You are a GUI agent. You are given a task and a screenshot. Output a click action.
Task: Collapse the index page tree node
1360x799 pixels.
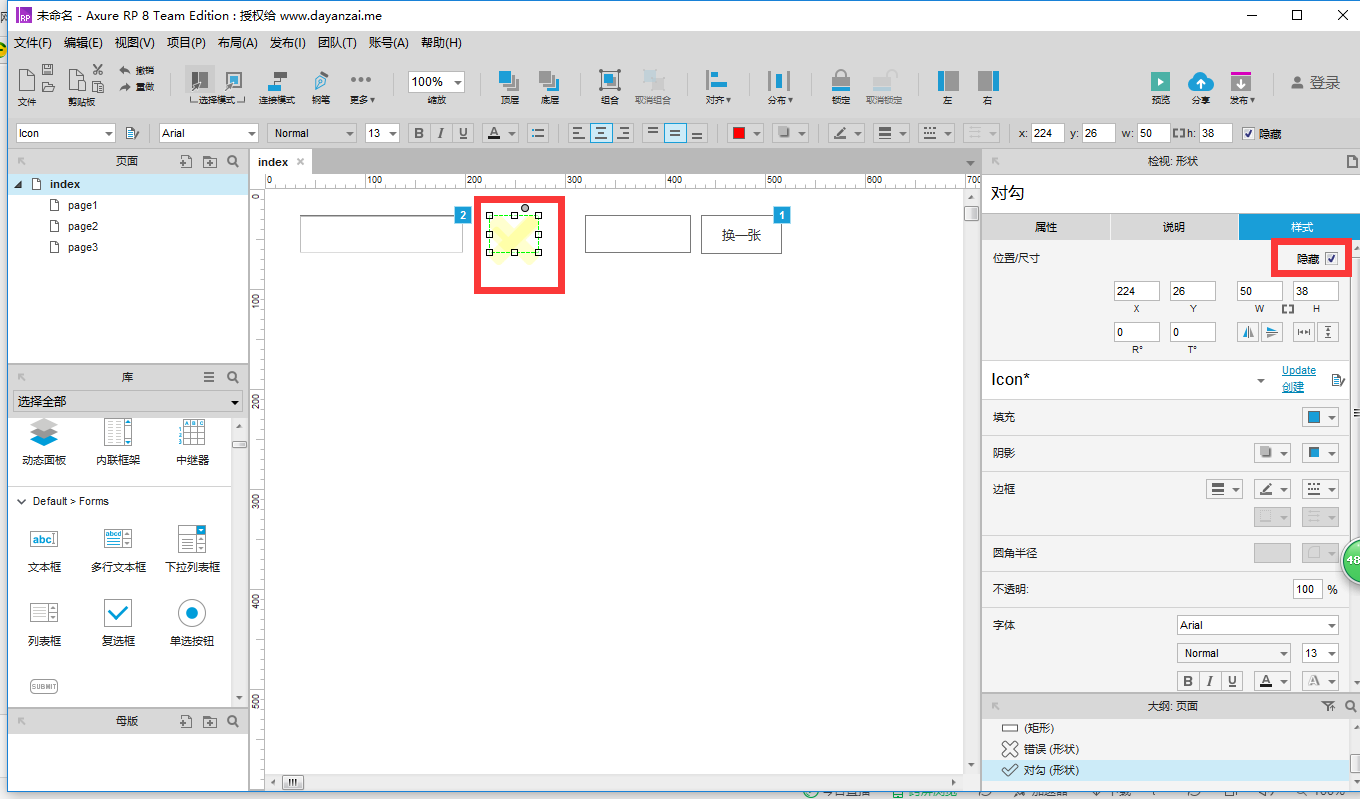pos(18,184)
